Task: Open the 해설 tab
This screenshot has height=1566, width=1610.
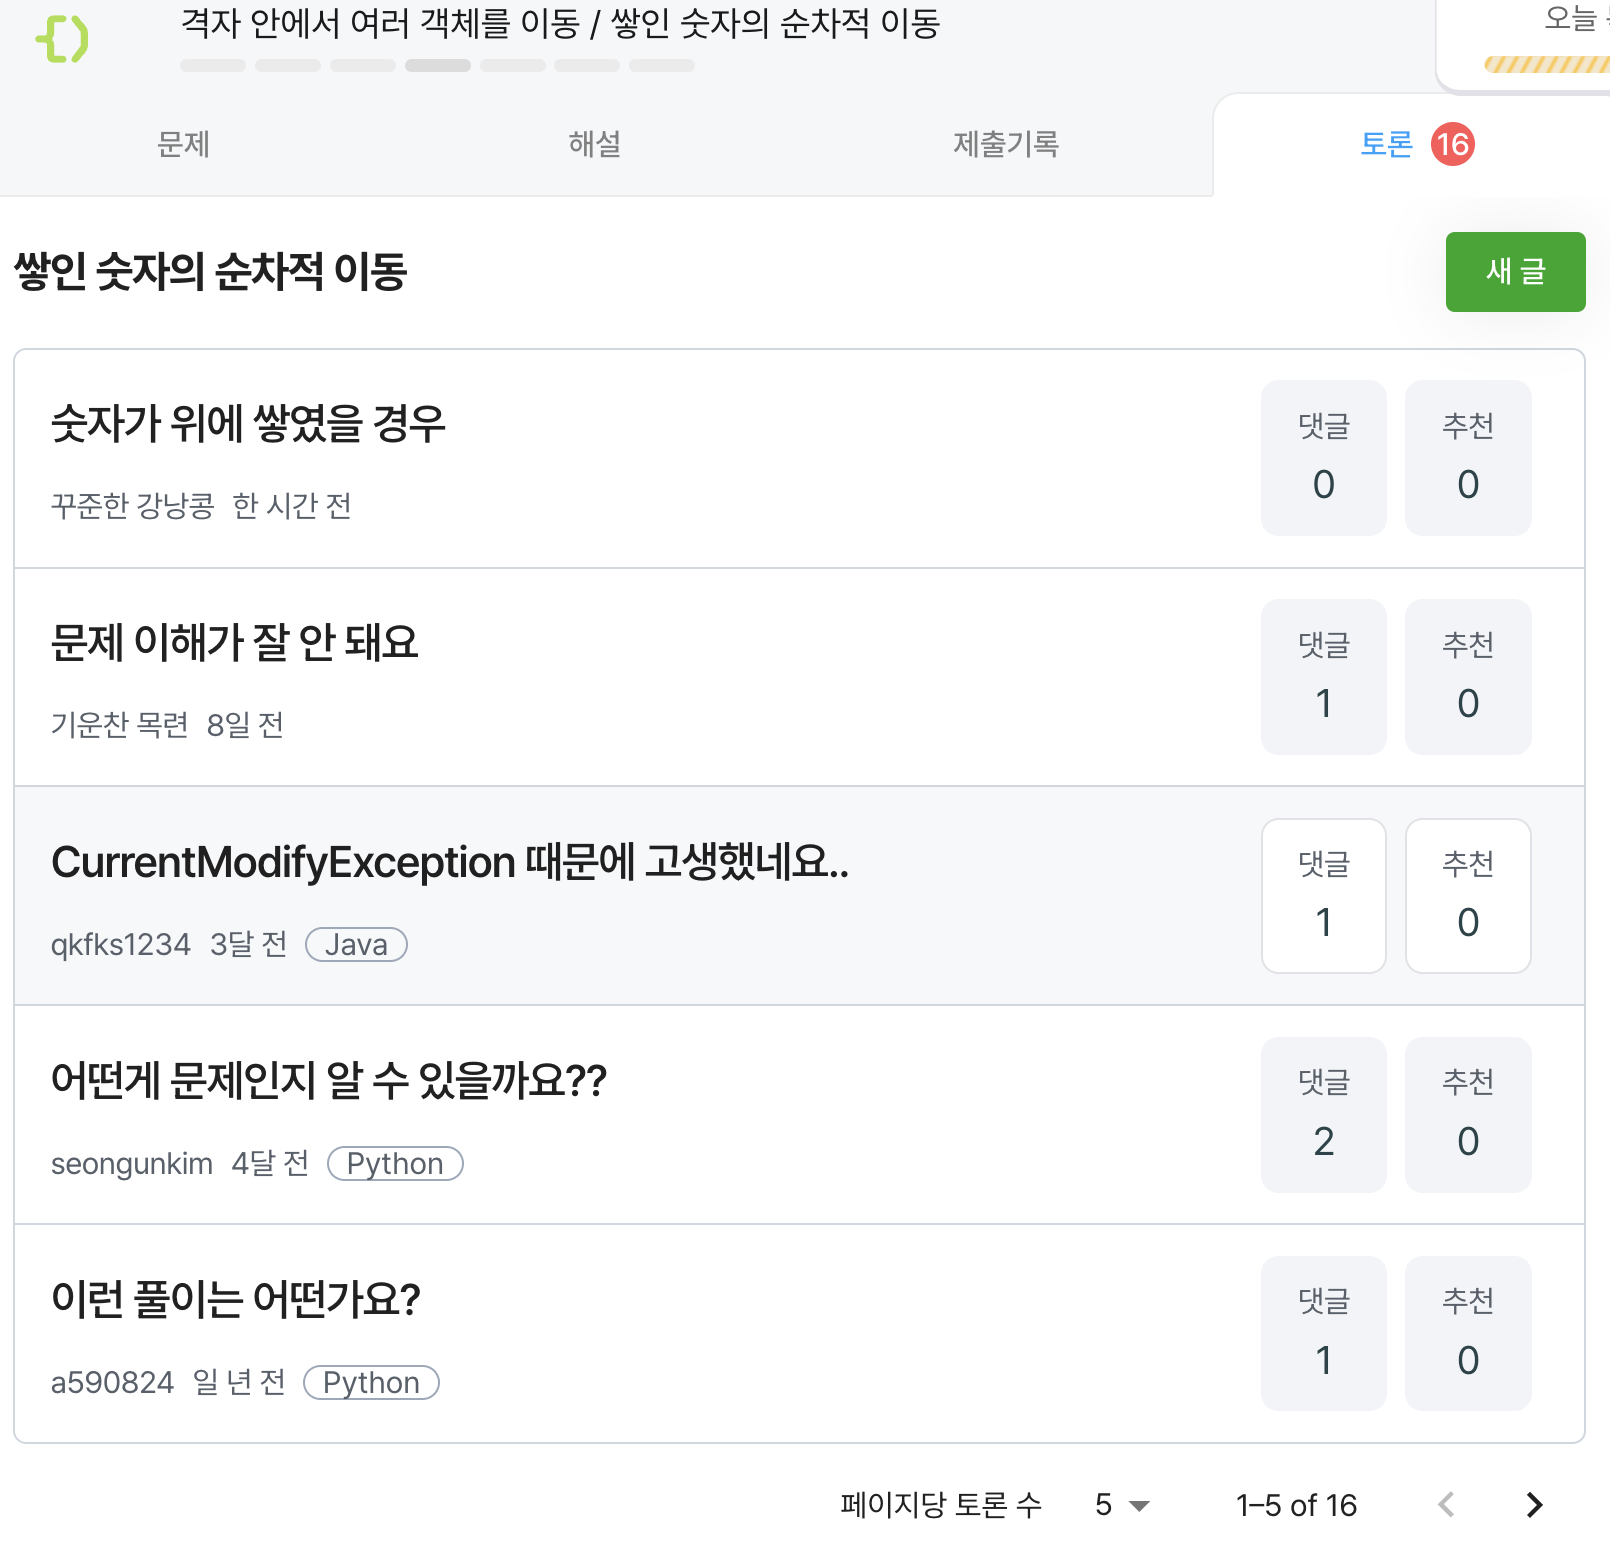Action: [x=595, y=145]
